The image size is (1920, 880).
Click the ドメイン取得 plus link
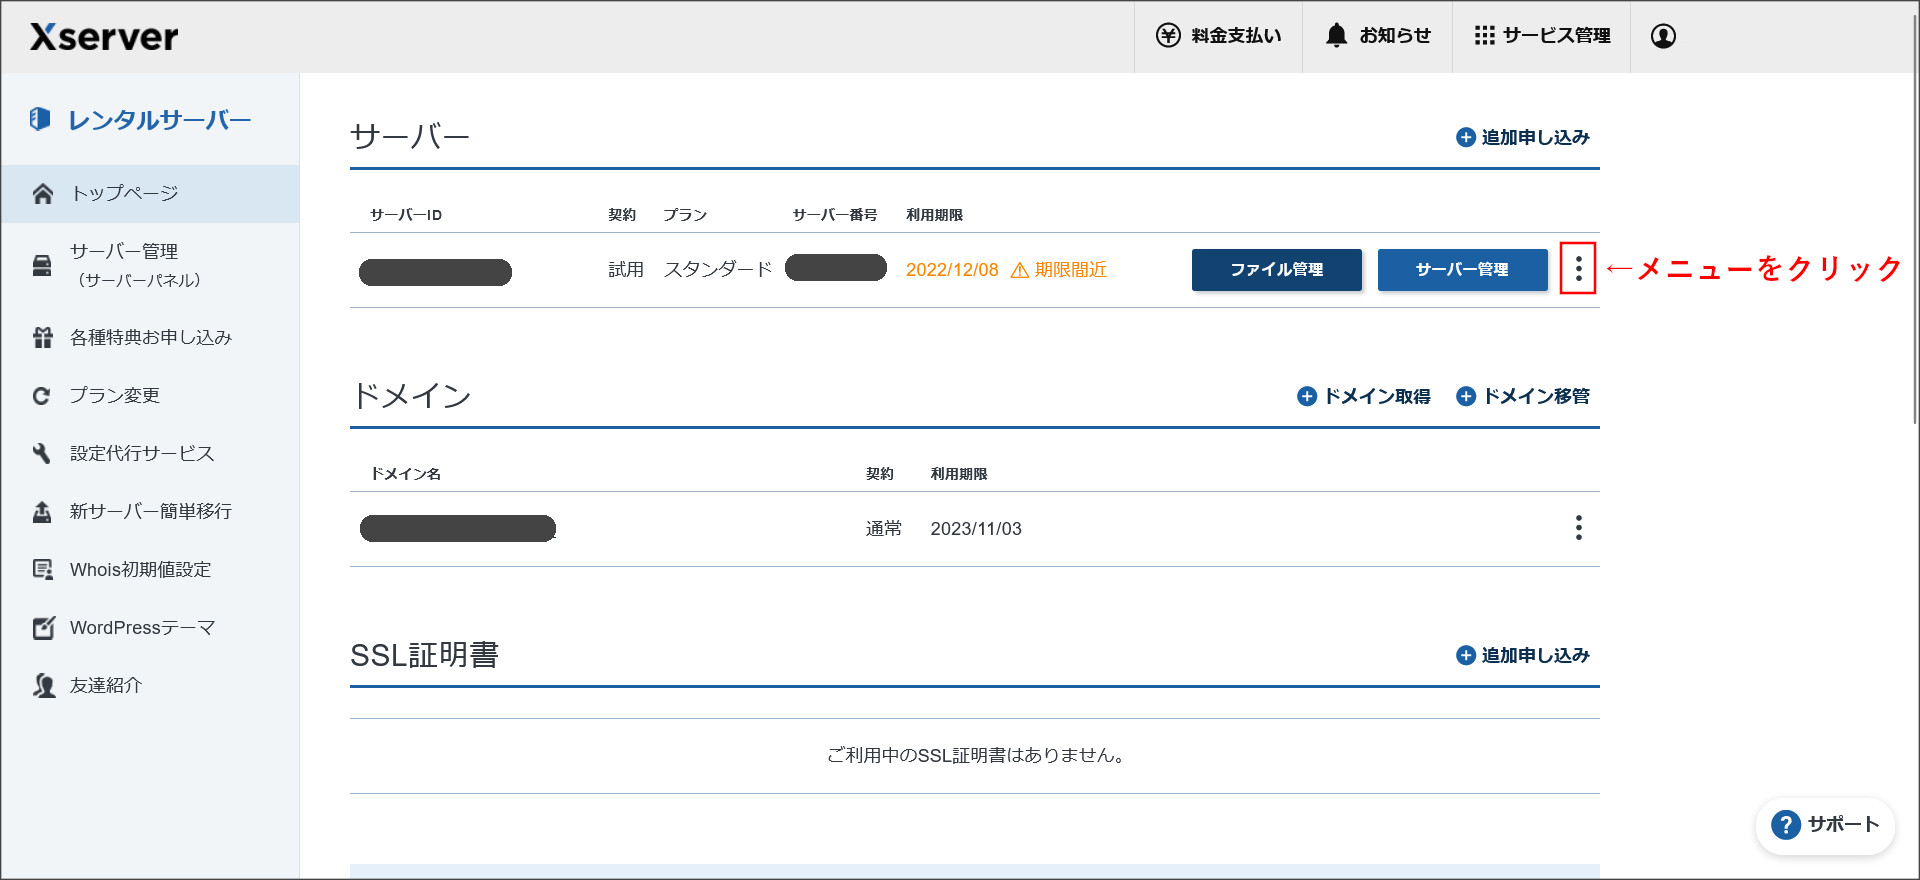(1363, 396)
